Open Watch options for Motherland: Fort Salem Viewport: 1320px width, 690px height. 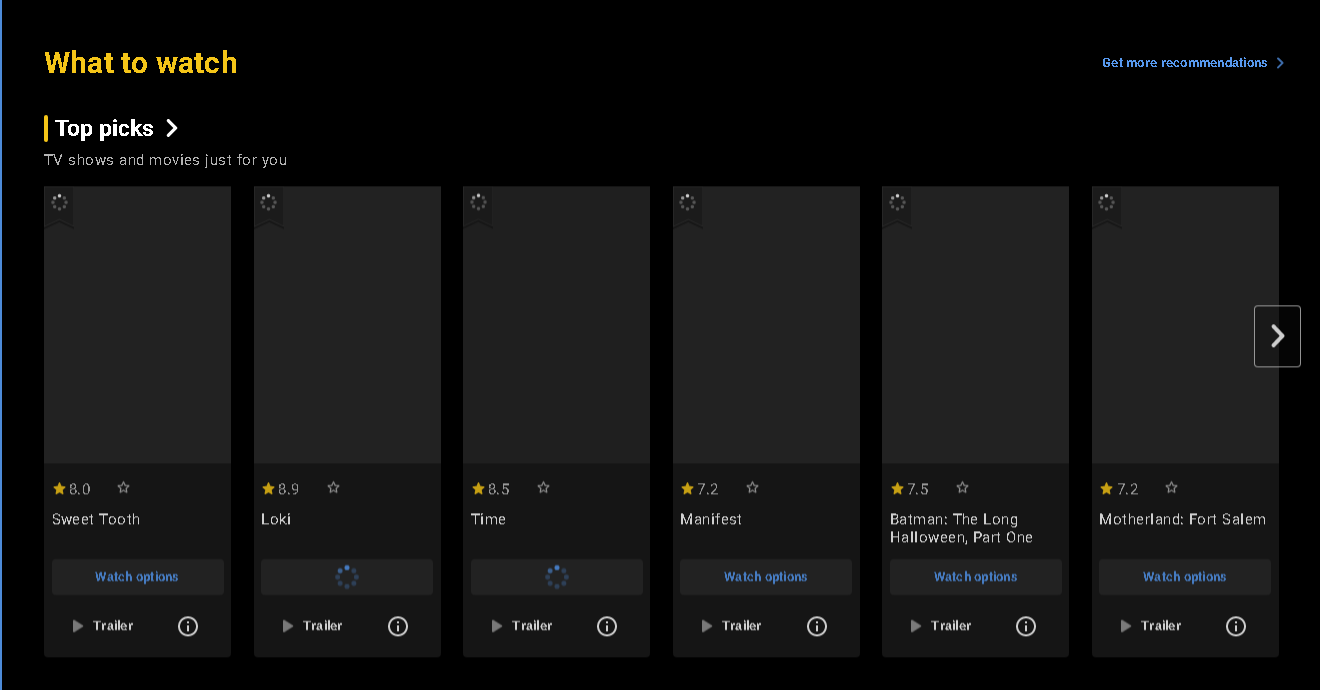pyautogui.click(x=1185, y=577)
